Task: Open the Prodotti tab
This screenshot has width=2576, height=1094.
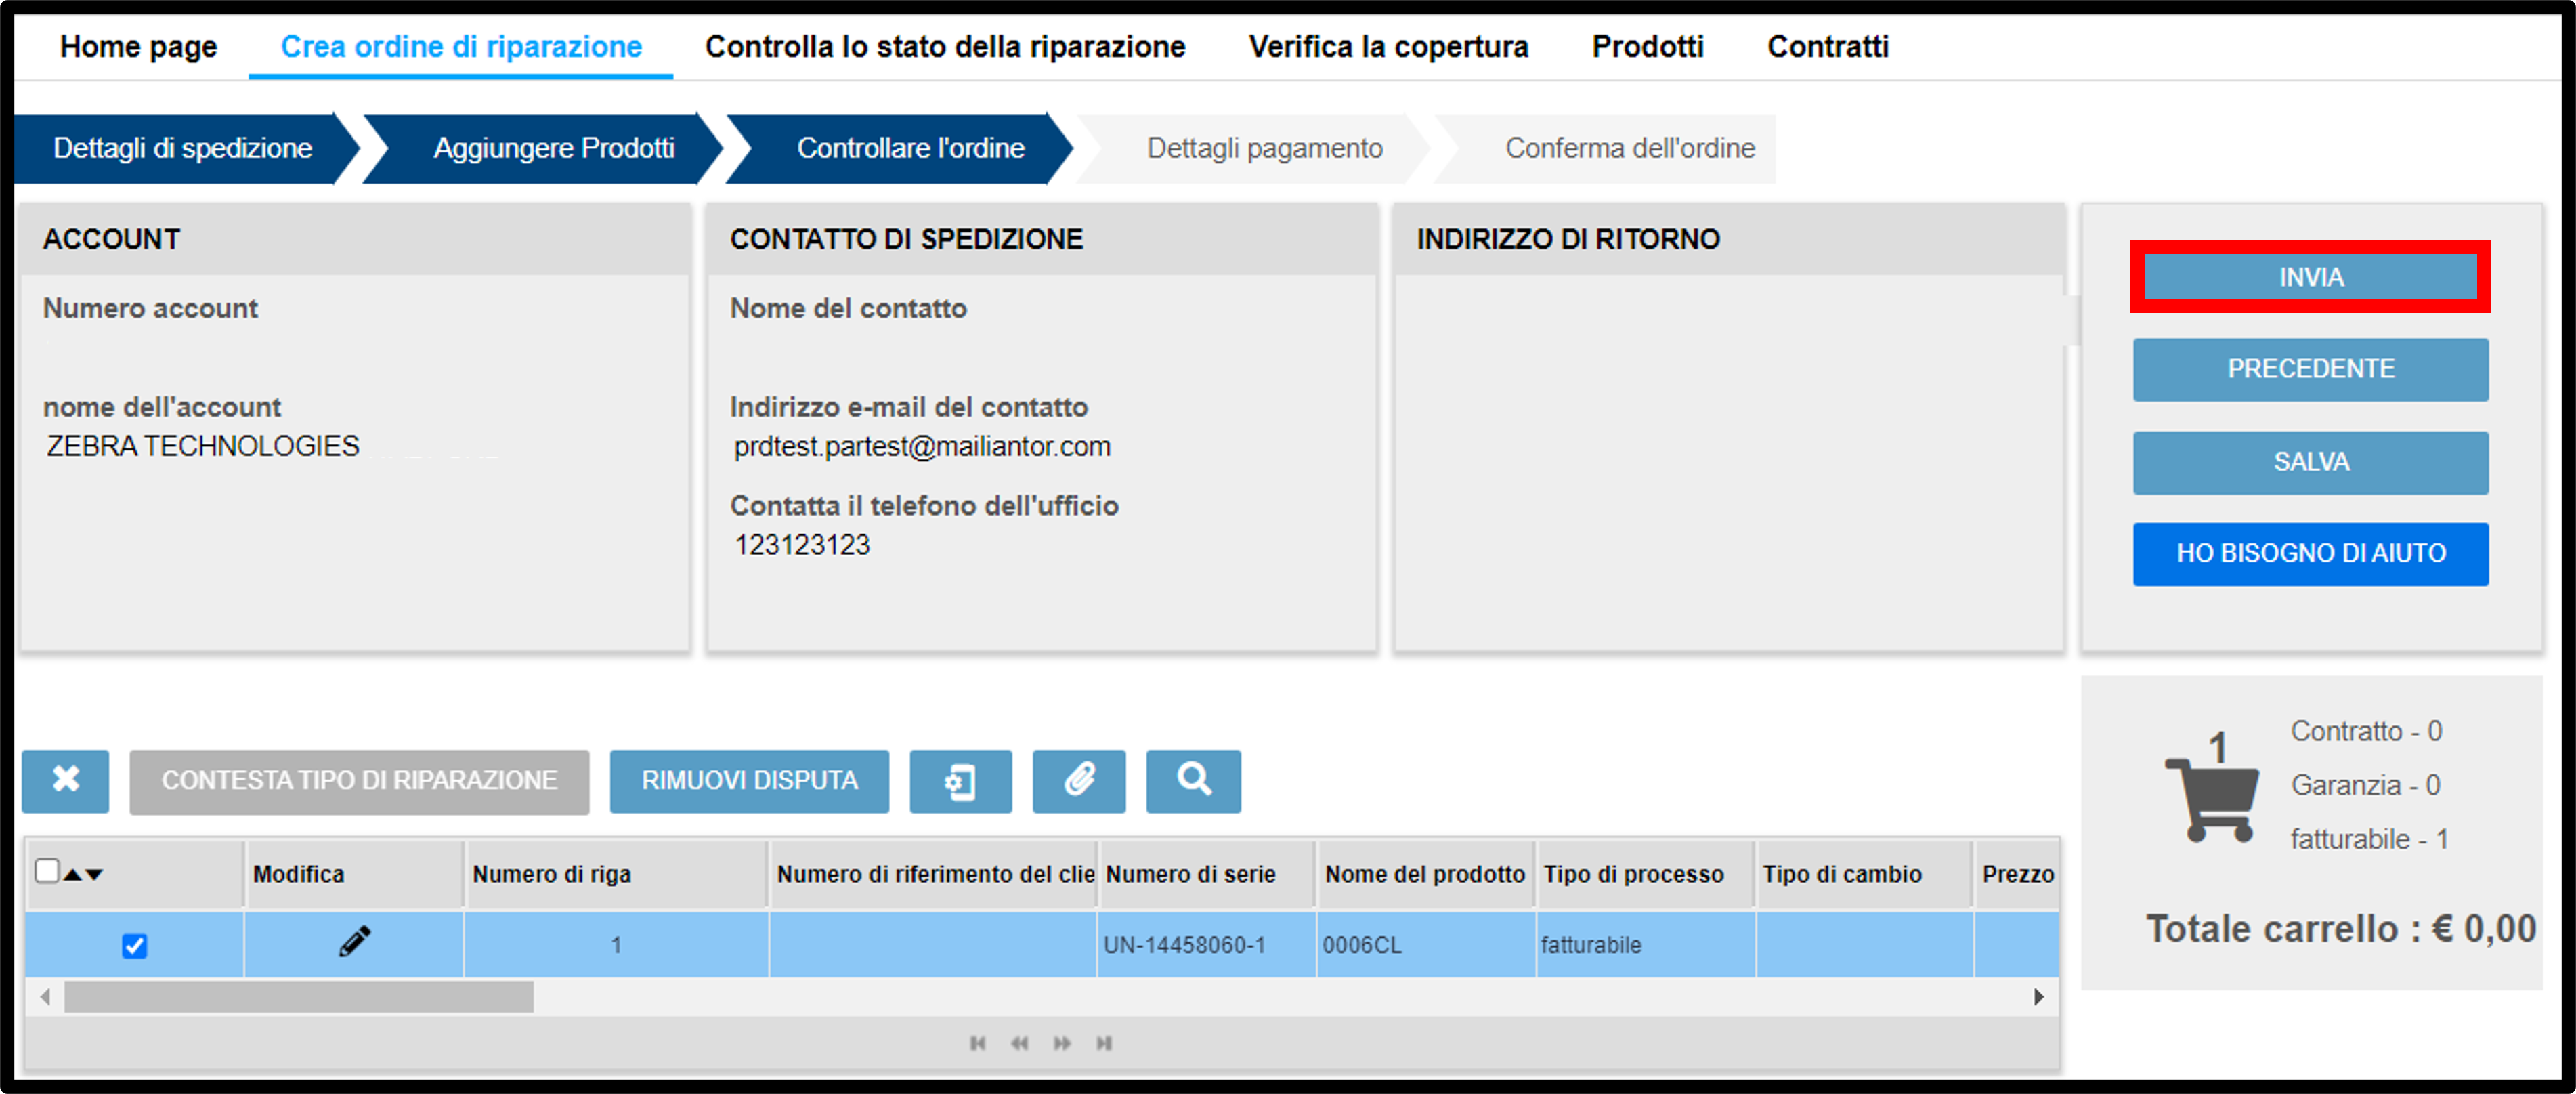Action: coord(1647,47)
